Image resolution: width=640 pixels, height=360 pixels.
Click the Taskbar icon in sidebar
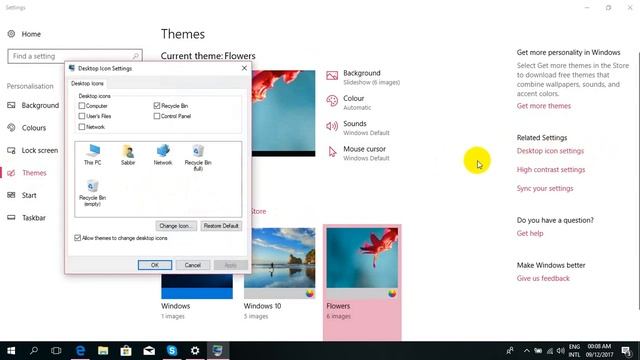[11, 218]
